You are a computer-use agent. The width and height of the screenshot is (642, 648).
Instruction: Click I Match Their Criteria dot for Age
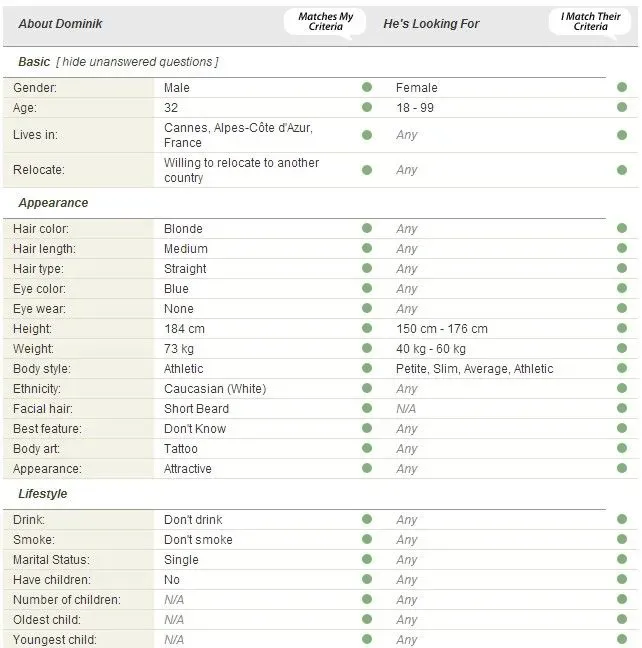click(x=622, y=108)
